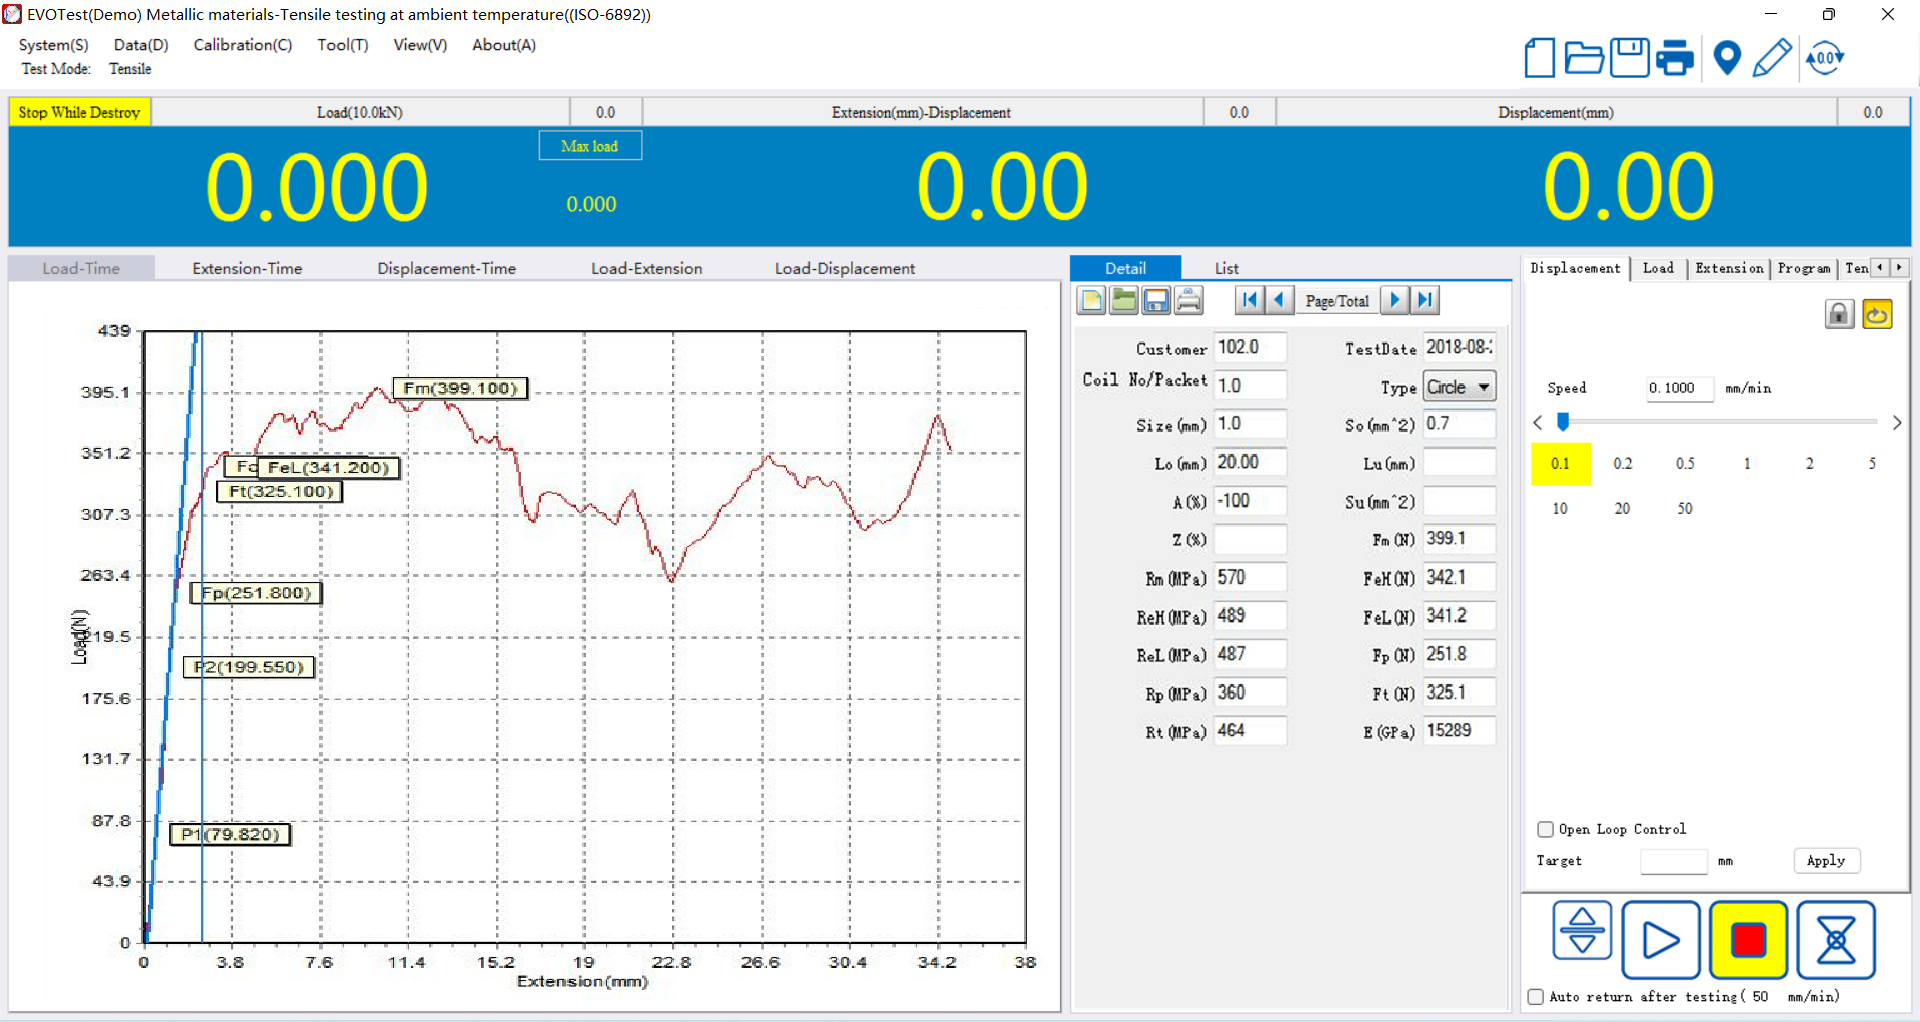Image resolution: width=1920 pixels, height=1022 pixels.
Task: Toggle Auto return after testing checkbox
Action: click(1536, 996)
